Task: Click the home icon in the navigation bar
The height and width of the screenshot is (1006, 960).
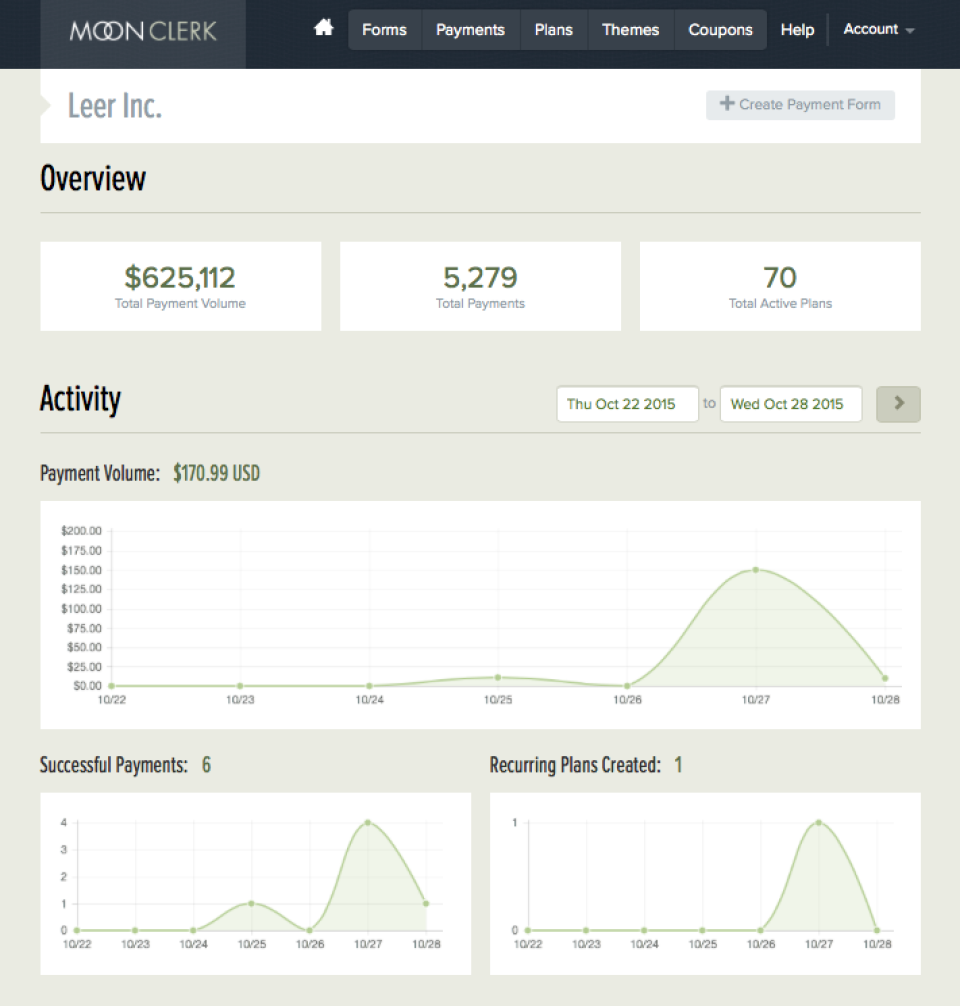Action: pyautogui.click(x=323, y=29)
